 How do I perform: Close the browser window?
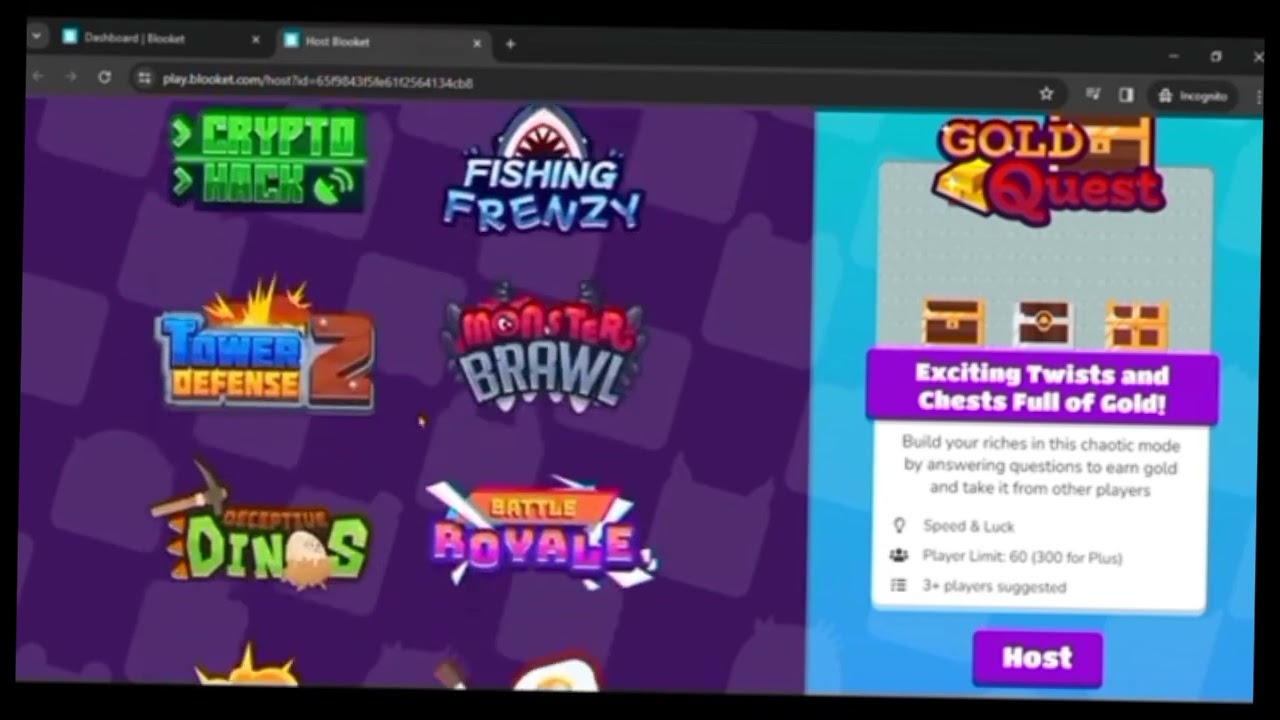pyautogui.click(x=1258, y=58)
